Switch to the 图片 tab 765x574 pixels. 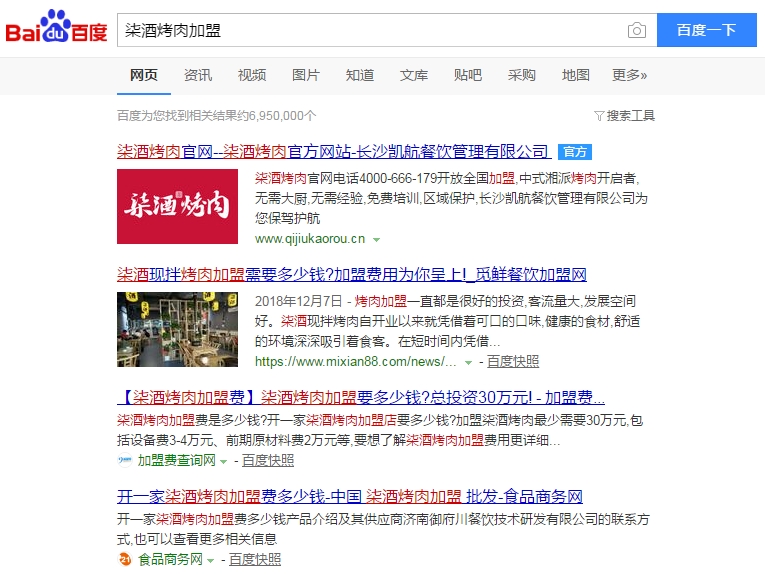tap(306, 75)
